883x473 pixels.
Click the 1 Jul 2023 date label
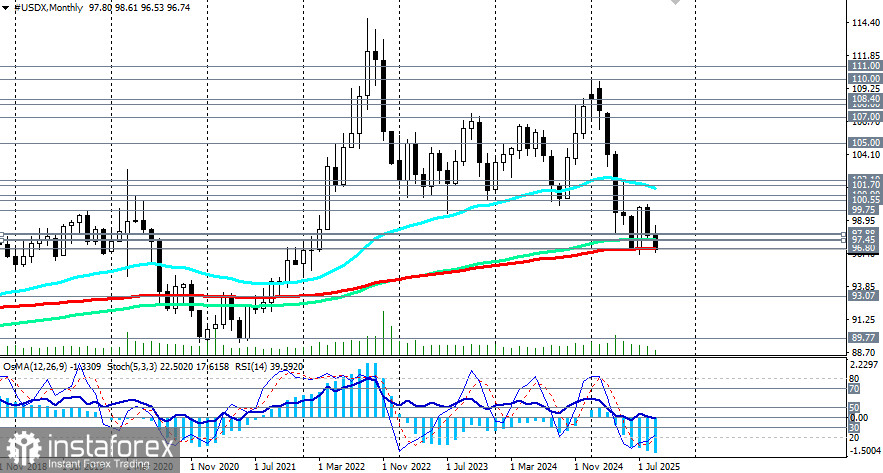(x=467, y=467)
